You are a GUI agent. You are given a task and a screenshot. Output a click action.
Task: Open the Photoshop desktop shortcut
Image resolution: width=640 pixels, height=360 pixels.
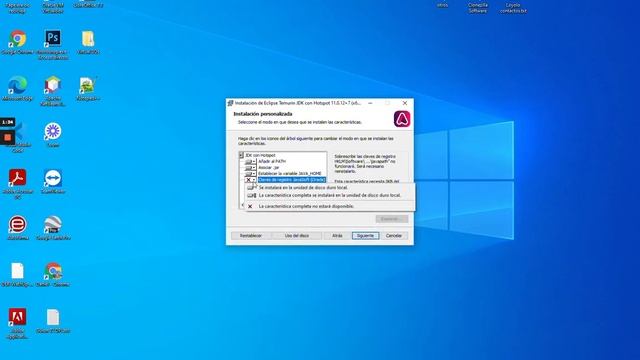coord(53,38)
